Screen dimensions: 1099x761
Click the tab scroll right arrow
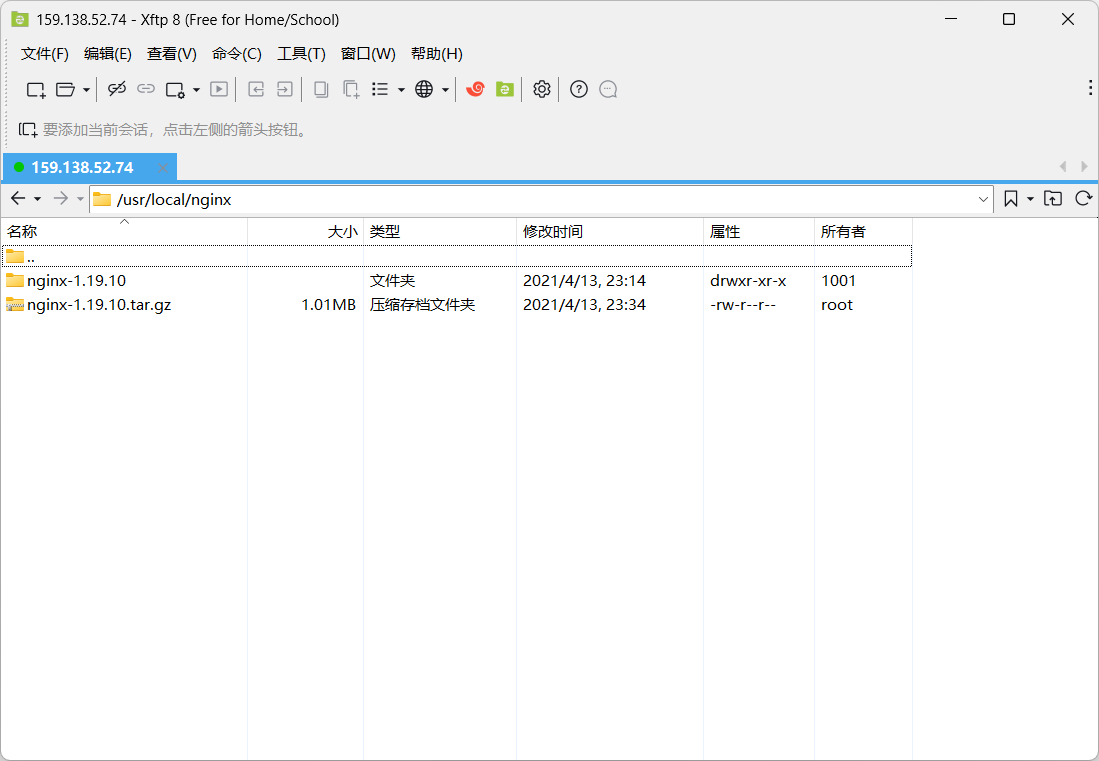(x=1084, y=167)
